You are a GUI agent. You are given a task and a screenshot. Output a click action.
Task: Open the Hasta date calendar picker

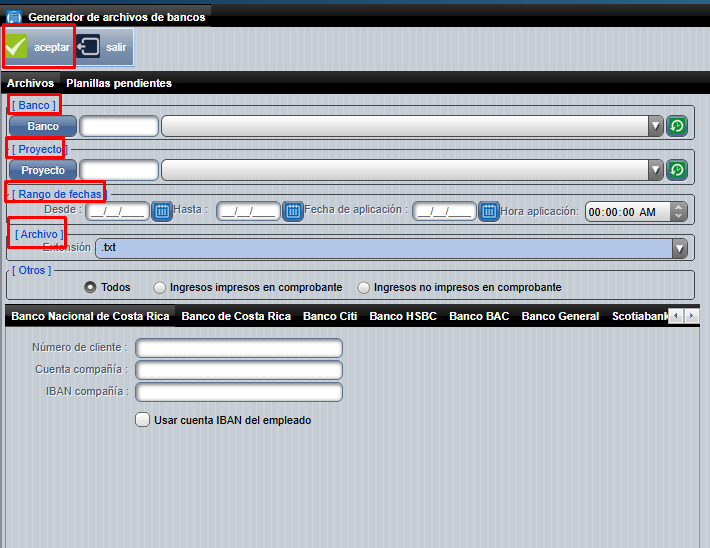tap(292, 211)
